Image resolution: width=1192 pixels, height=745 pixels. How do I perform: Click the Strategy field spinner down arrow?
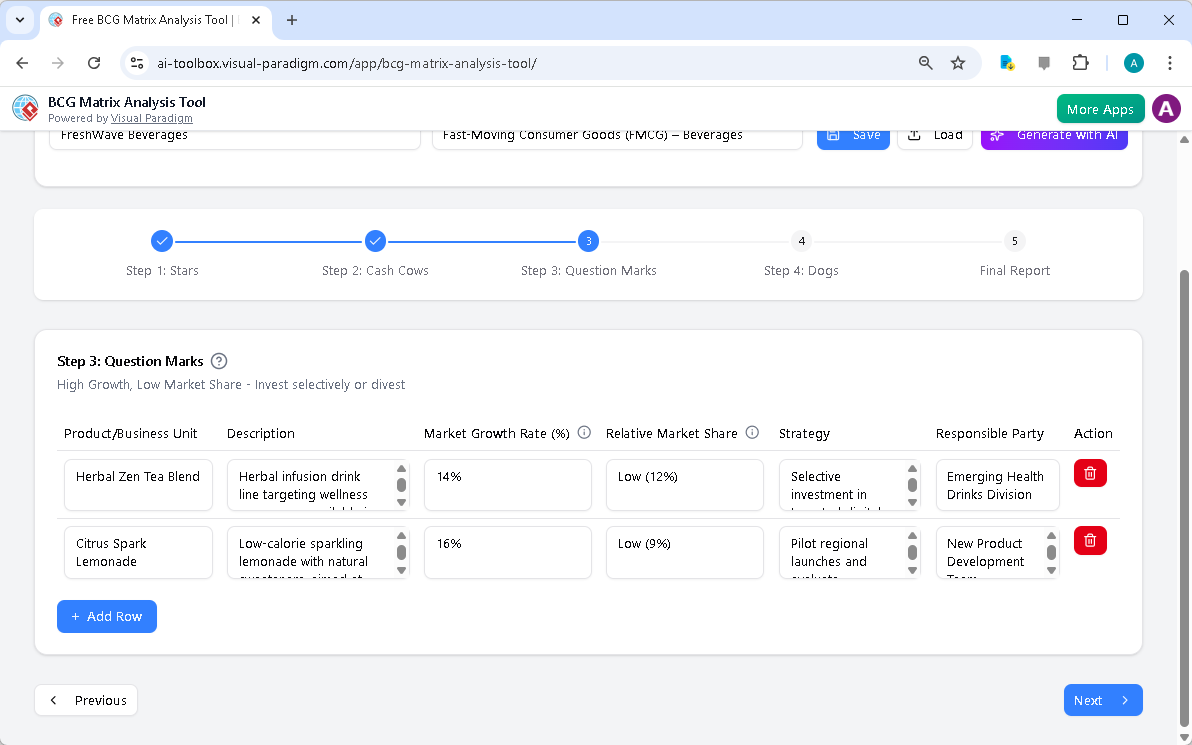(911, 500)
